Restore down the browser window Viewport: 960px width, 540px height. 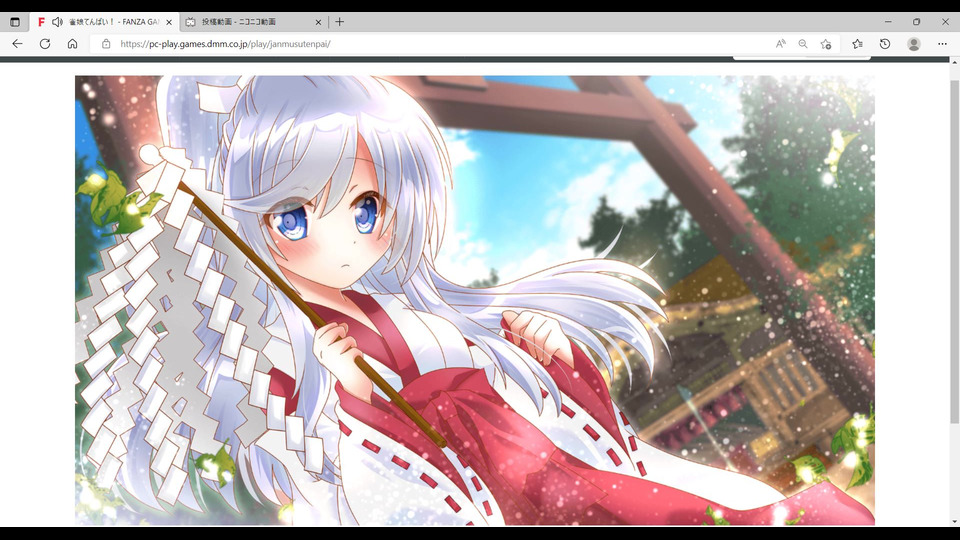(917, 21)
